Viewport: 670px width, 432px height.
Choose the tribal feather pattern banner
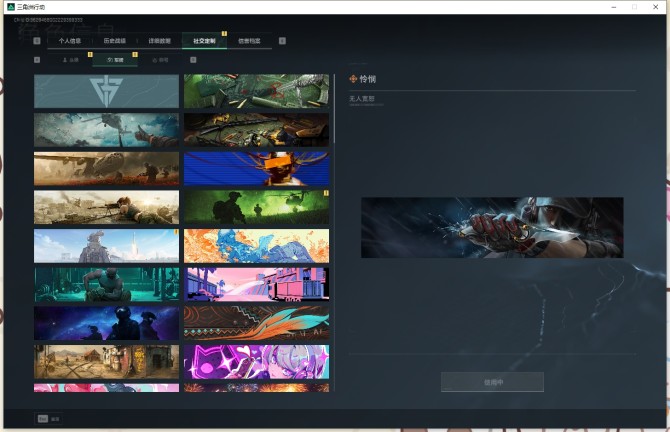click(256, 323)
